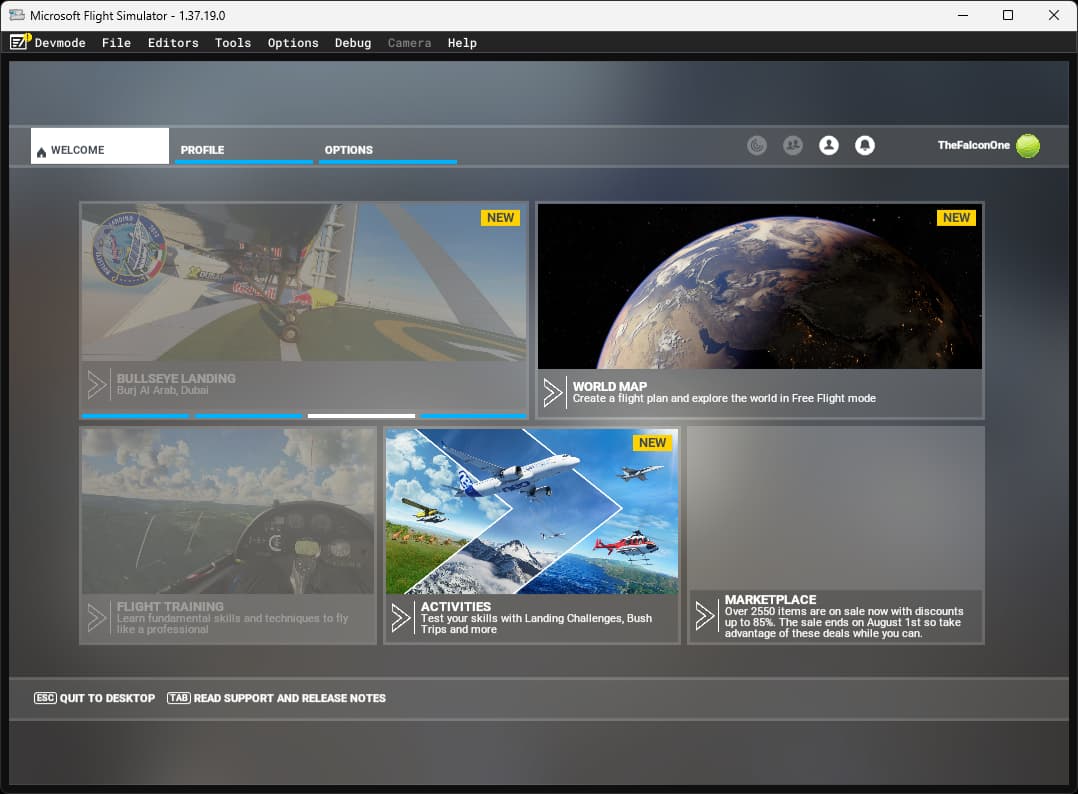Click the arrow icon beside Activities

401,617
